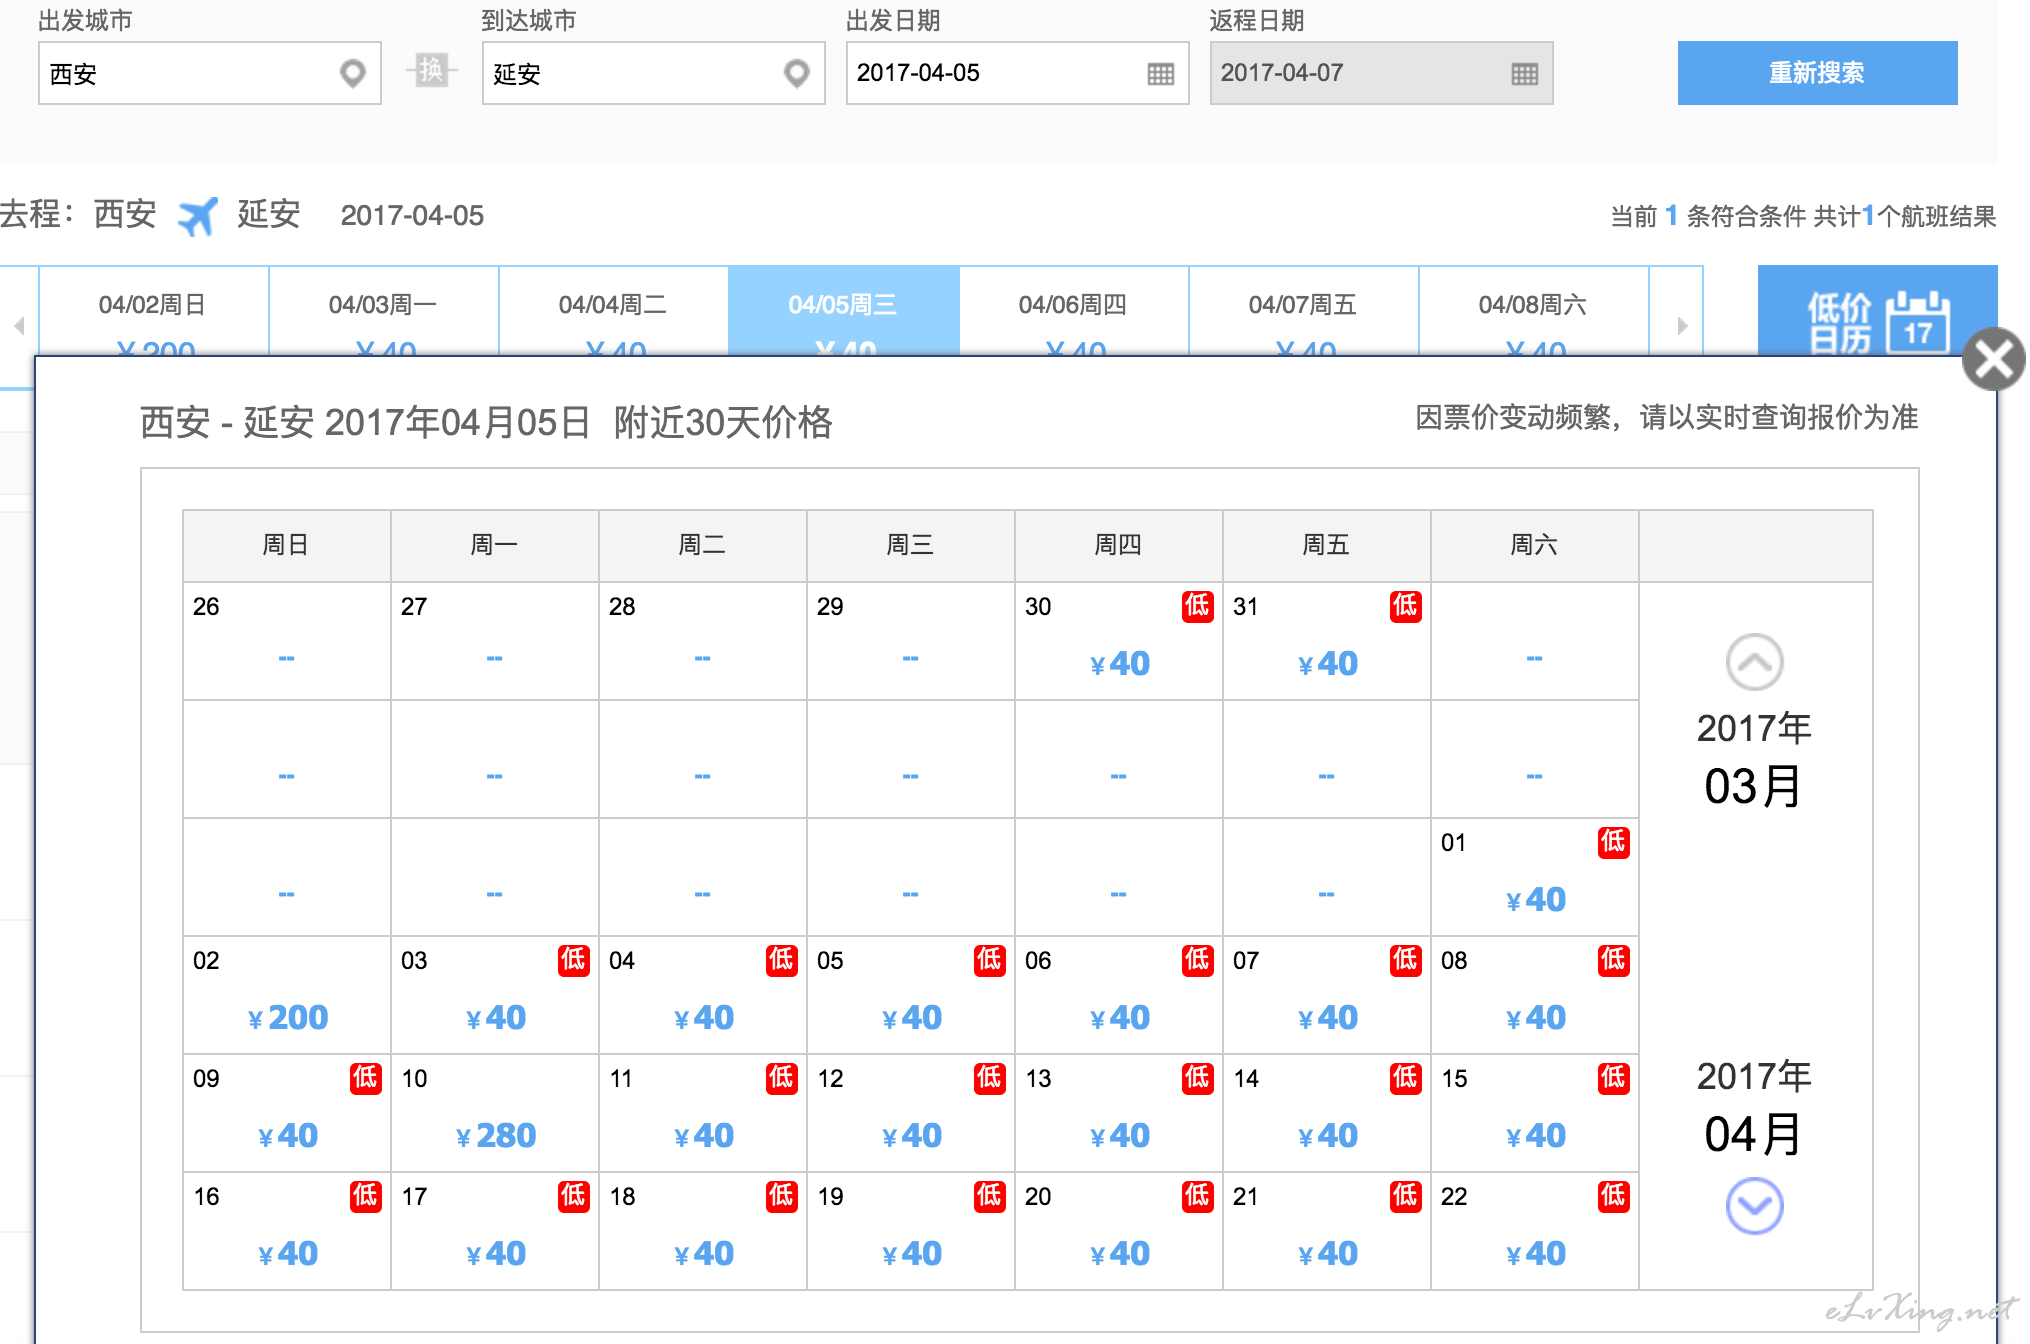Swap departure and arrival cities
Viewport: 2030px width, 1344px height.
coord(431,70)
